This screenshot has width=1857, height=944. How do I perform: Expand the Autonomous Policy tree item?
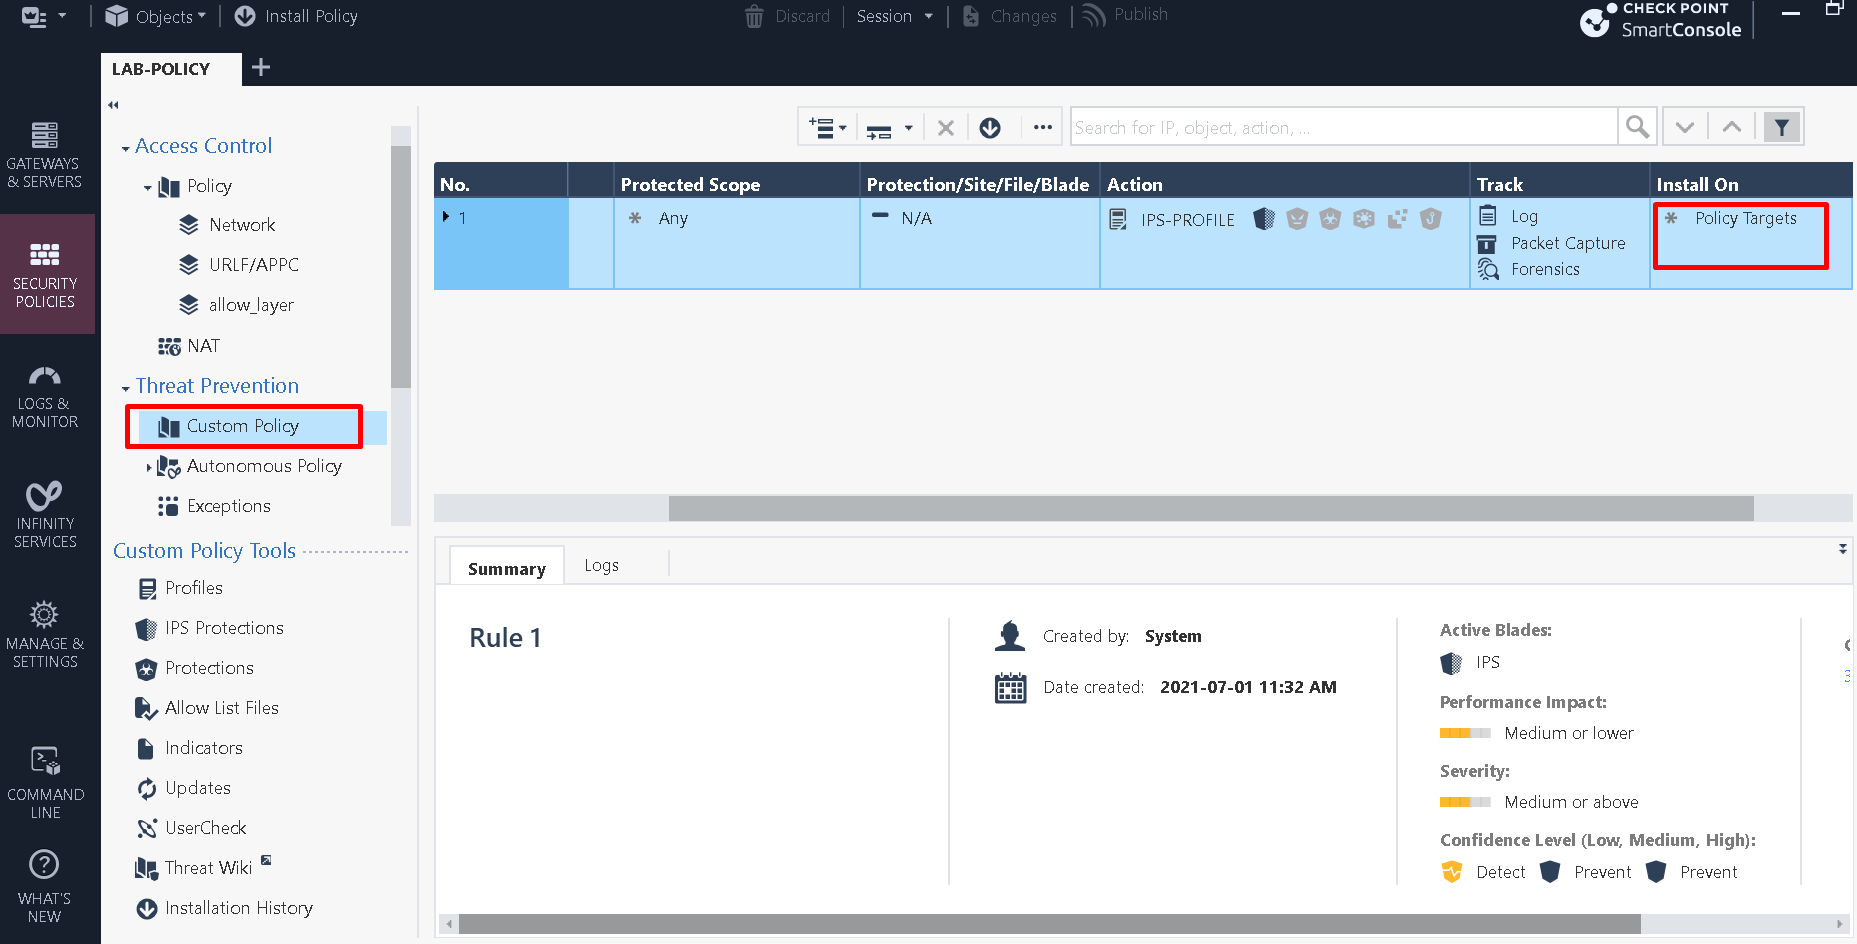click(x=150, y=466)
